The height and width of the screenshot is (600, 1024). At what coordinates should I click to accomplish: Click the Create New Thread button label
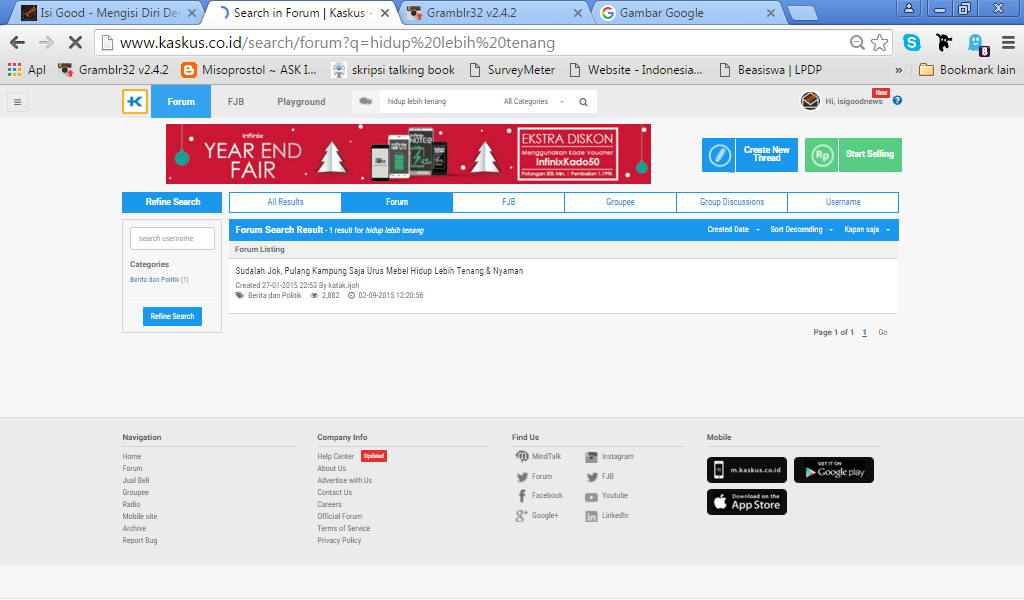click(767, 154)
